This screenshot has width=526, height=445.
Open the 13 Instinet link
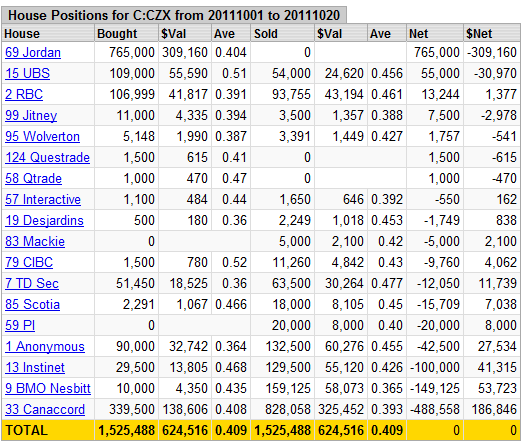(35, 368)
